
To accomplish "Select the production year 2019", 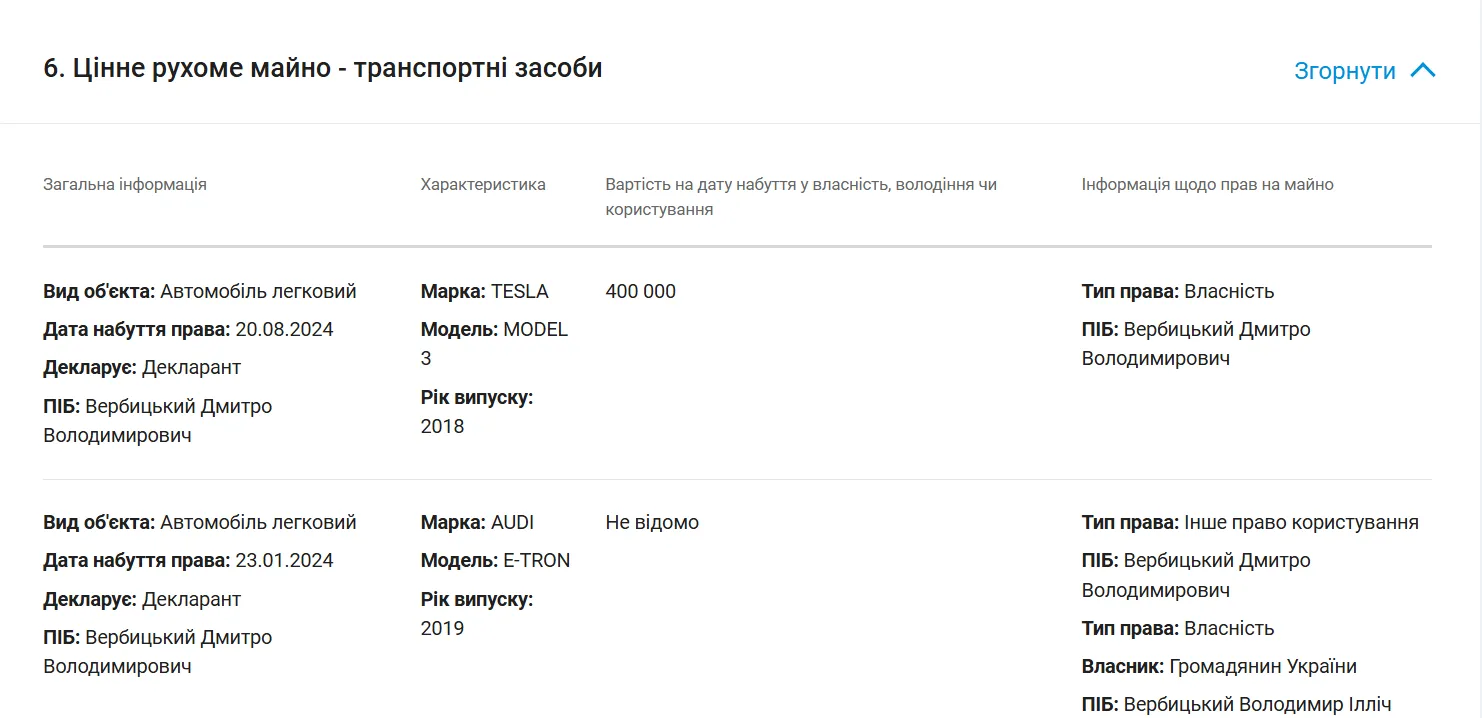I will coord(442,628).
